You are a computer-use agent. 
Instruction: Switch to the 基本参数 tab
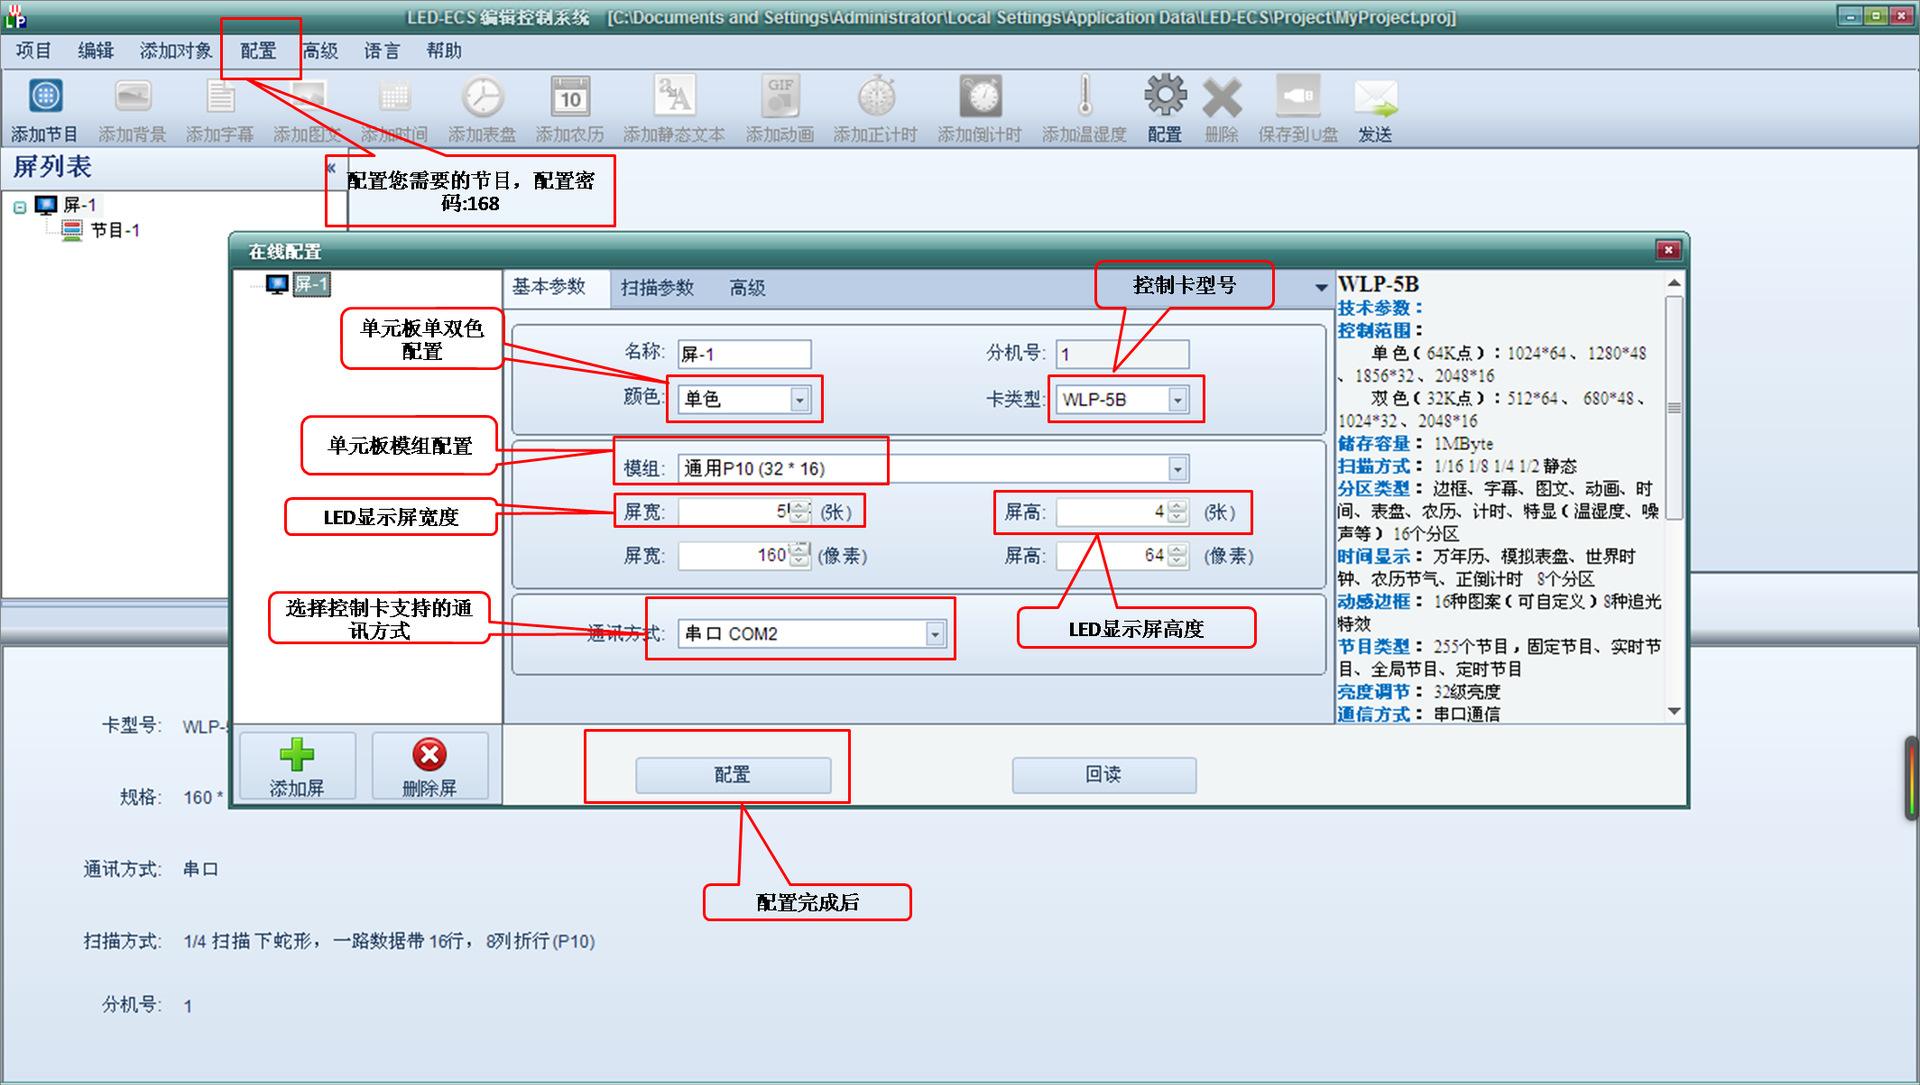[x=549, y=287]
